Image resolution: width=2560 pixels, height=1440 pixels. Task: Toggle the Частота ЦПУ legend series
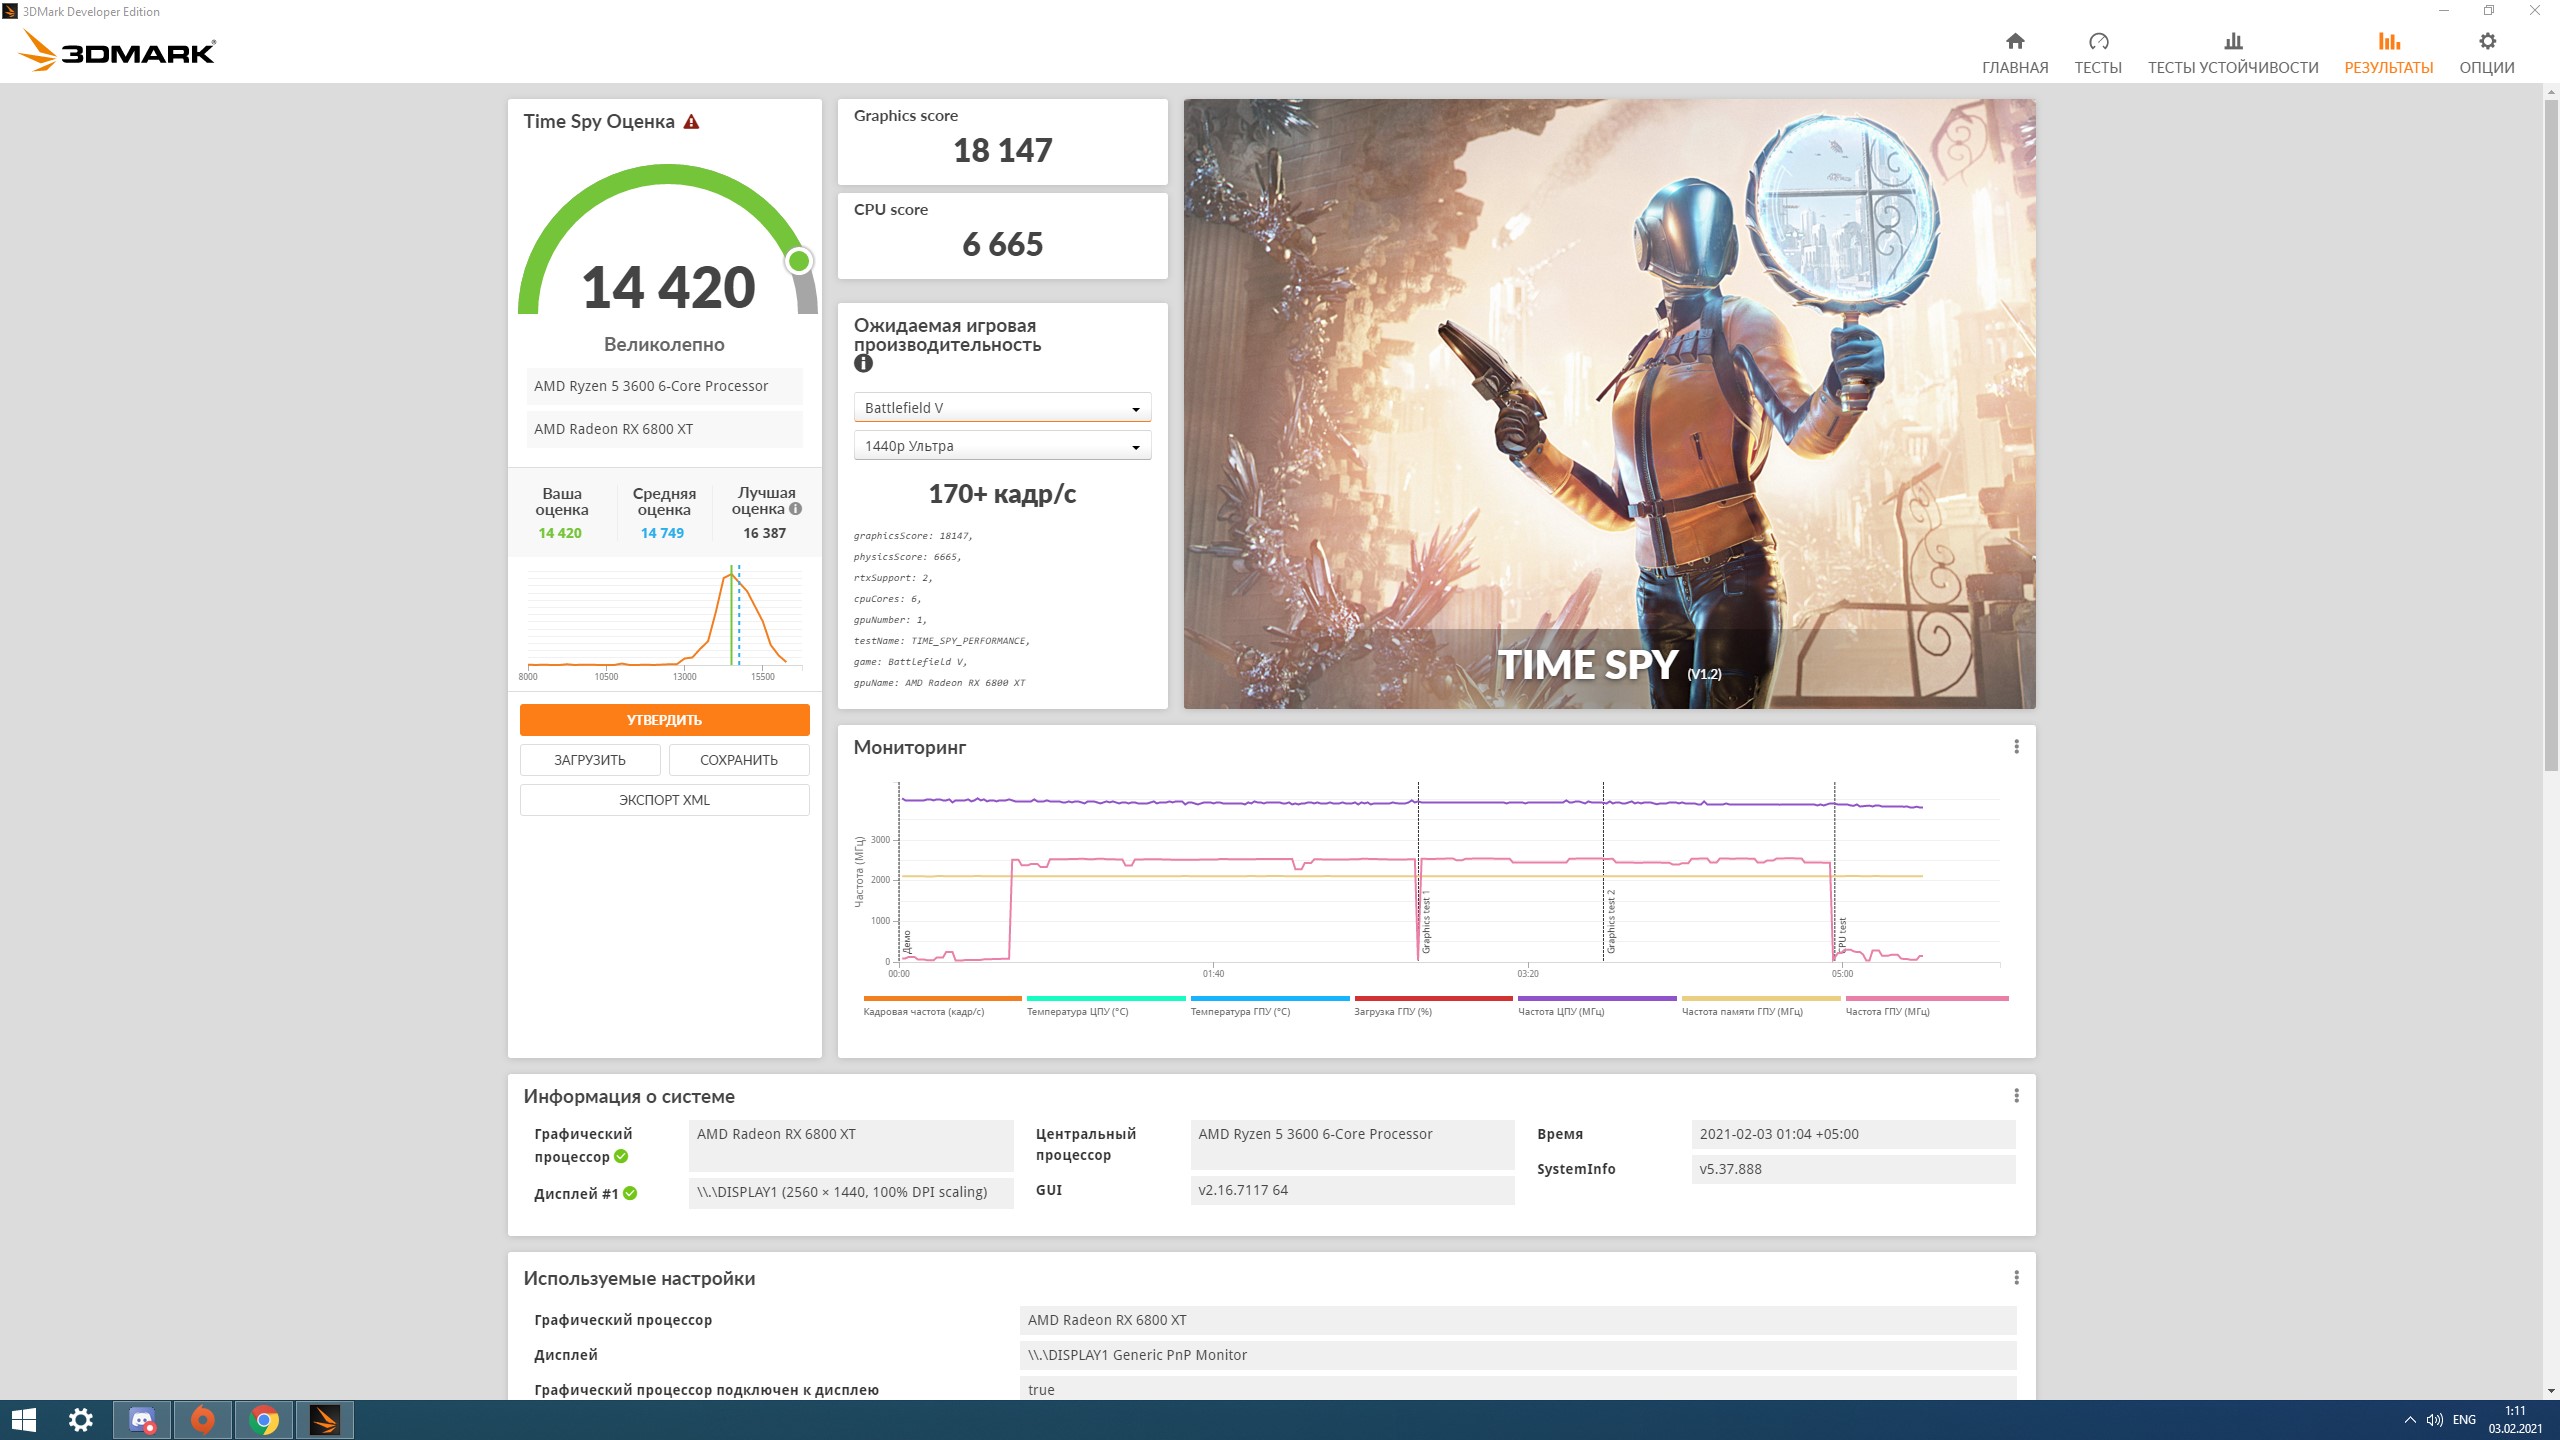(1561, 1012)
